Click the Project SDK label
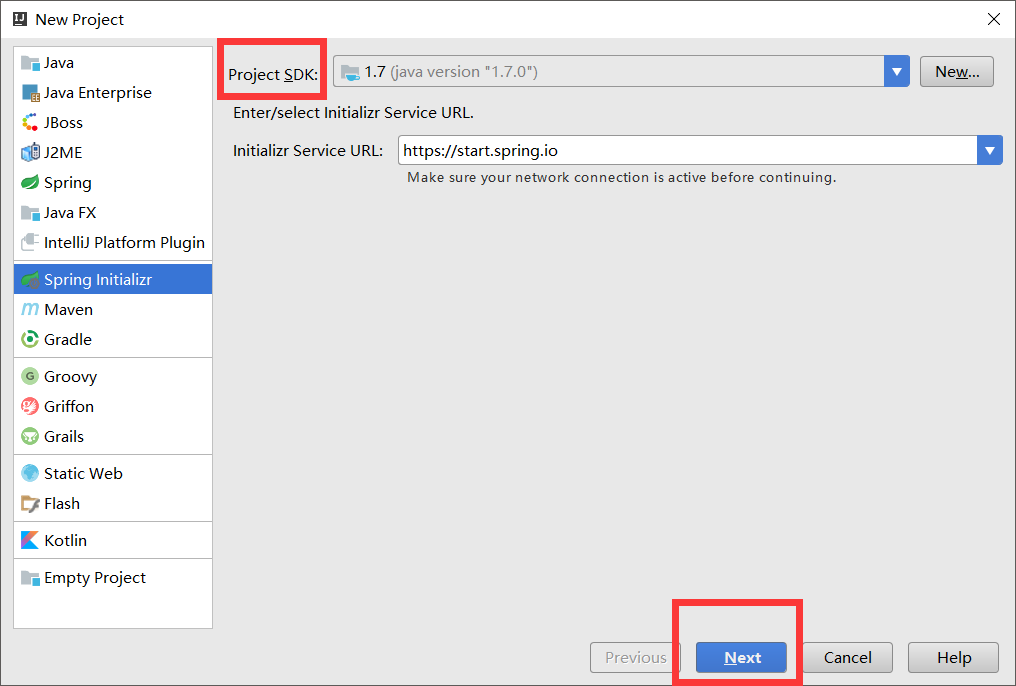 pos(273,75)
